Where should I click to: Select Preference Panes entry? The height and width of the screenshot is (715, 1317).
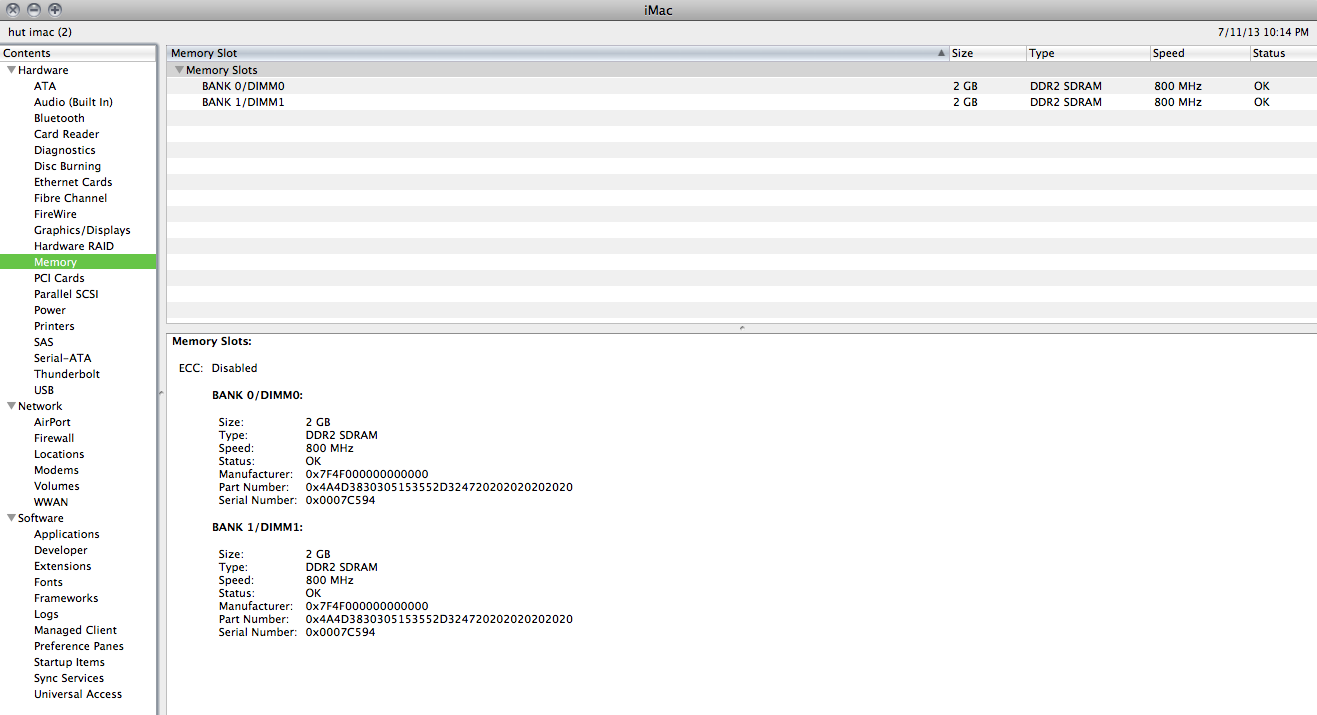[79, 646]
